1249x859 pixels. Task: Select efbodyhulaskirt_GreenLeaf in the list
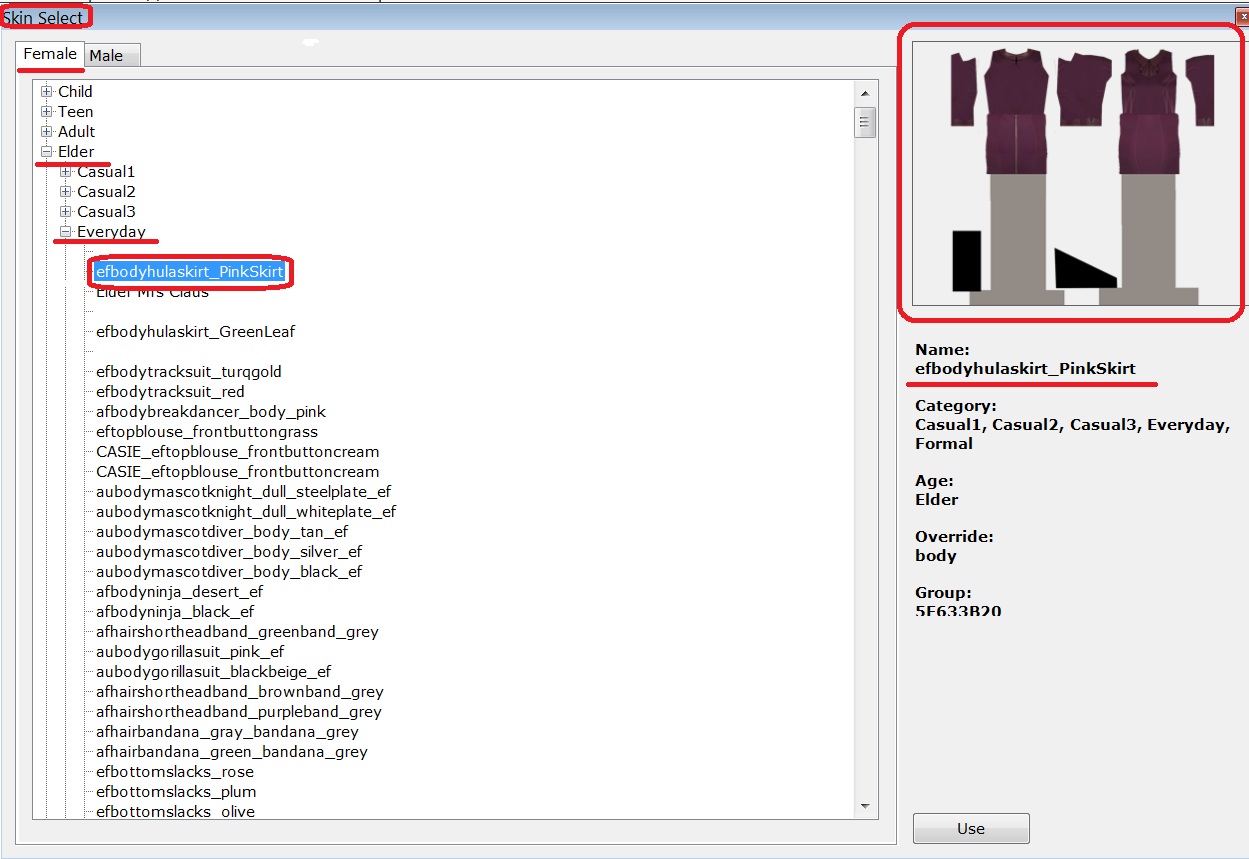(x=195, y=332)
